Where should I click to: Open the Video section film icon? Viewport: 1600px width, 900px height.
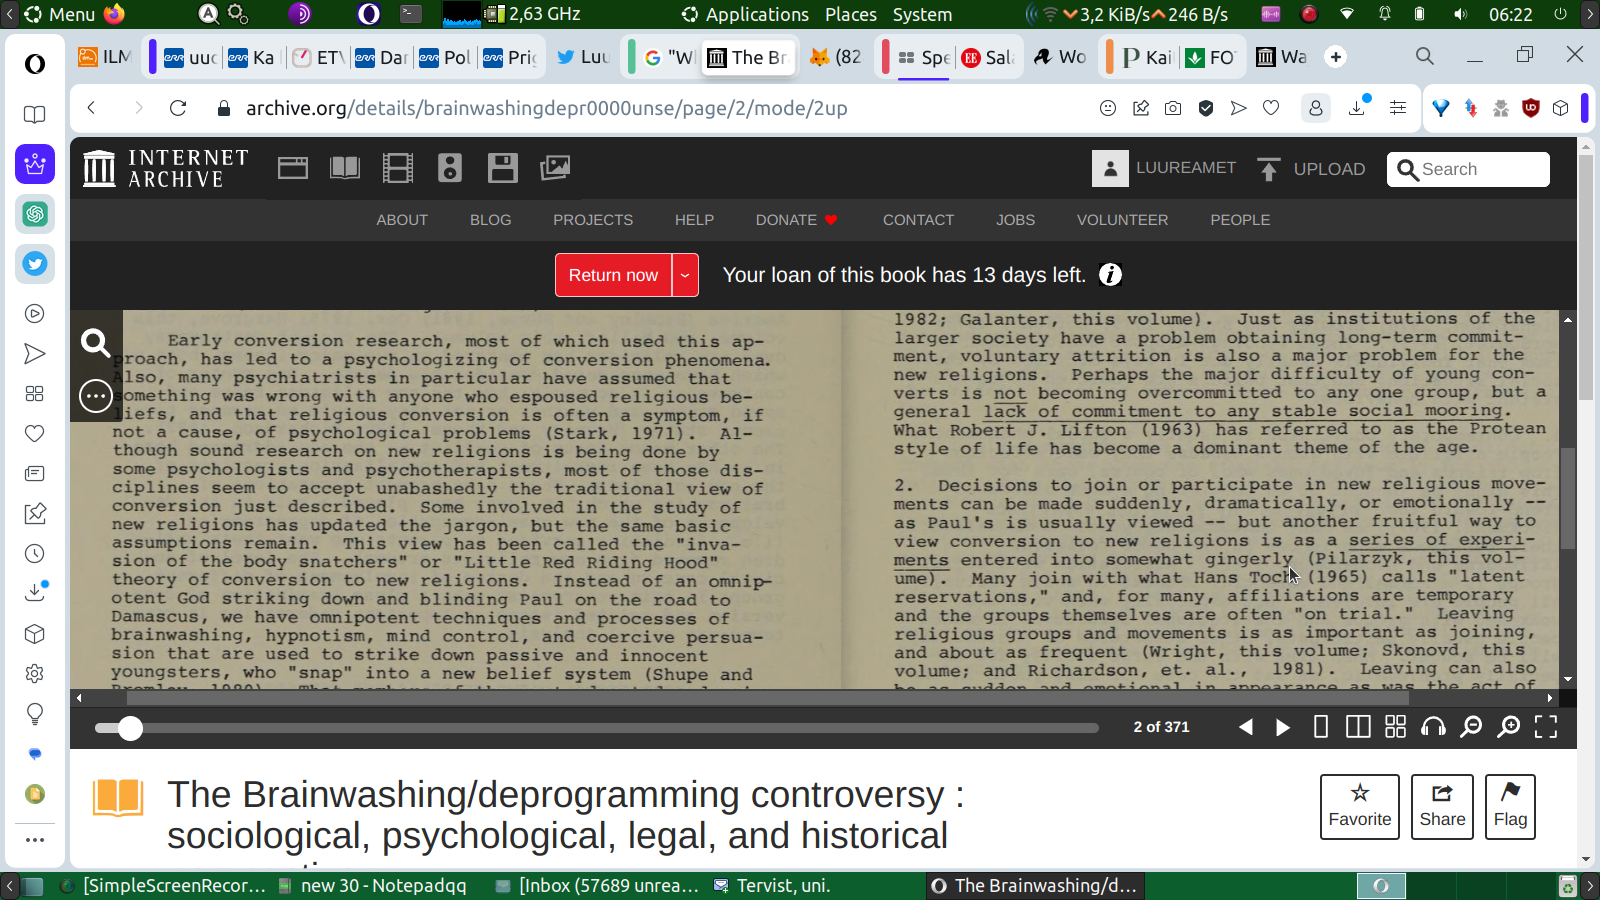pos(398,168)
